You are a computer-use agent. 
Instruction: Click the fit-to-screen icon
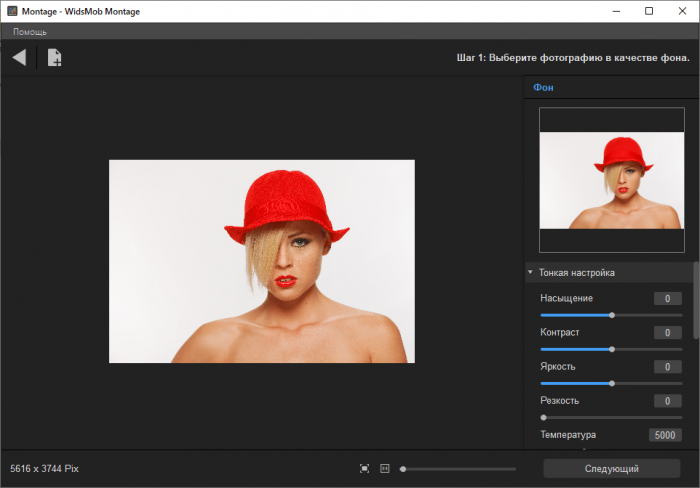365,468
